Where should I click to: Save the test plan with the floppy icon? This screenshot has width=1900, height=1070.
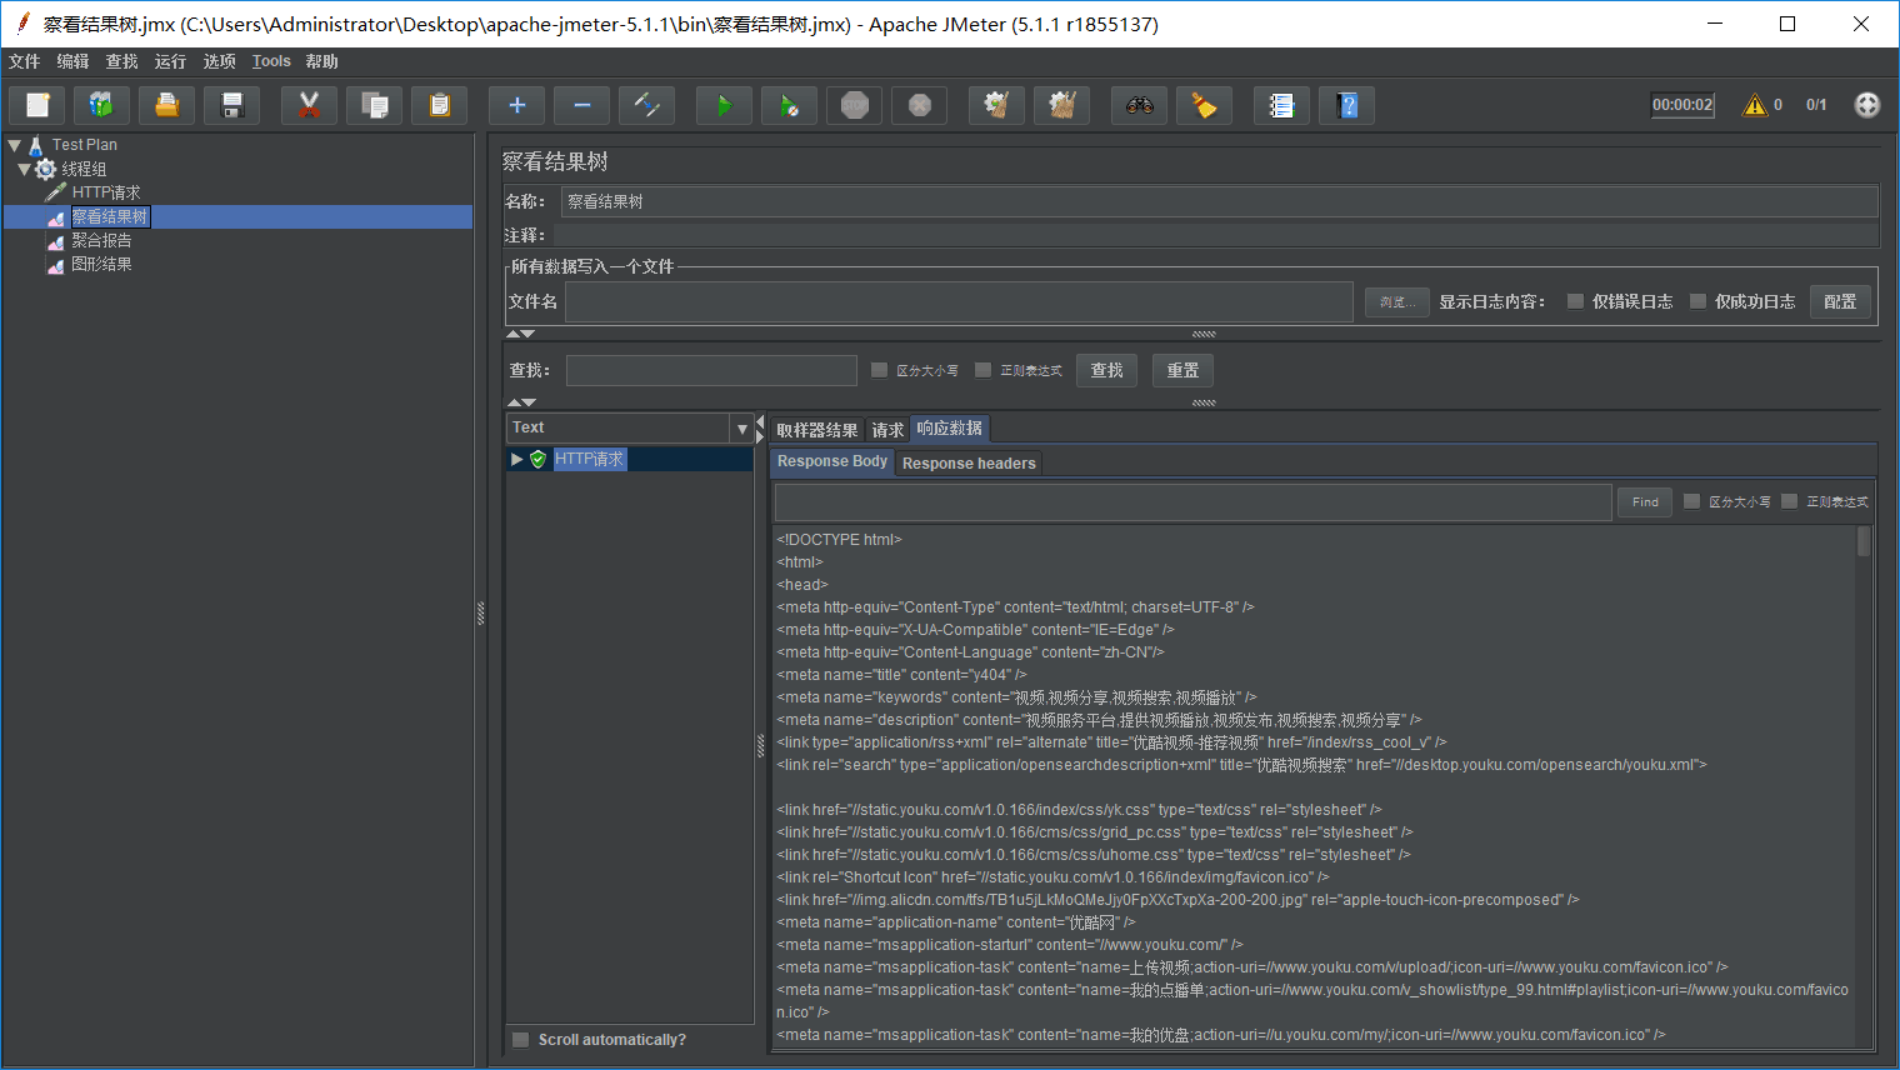point(232,105)
